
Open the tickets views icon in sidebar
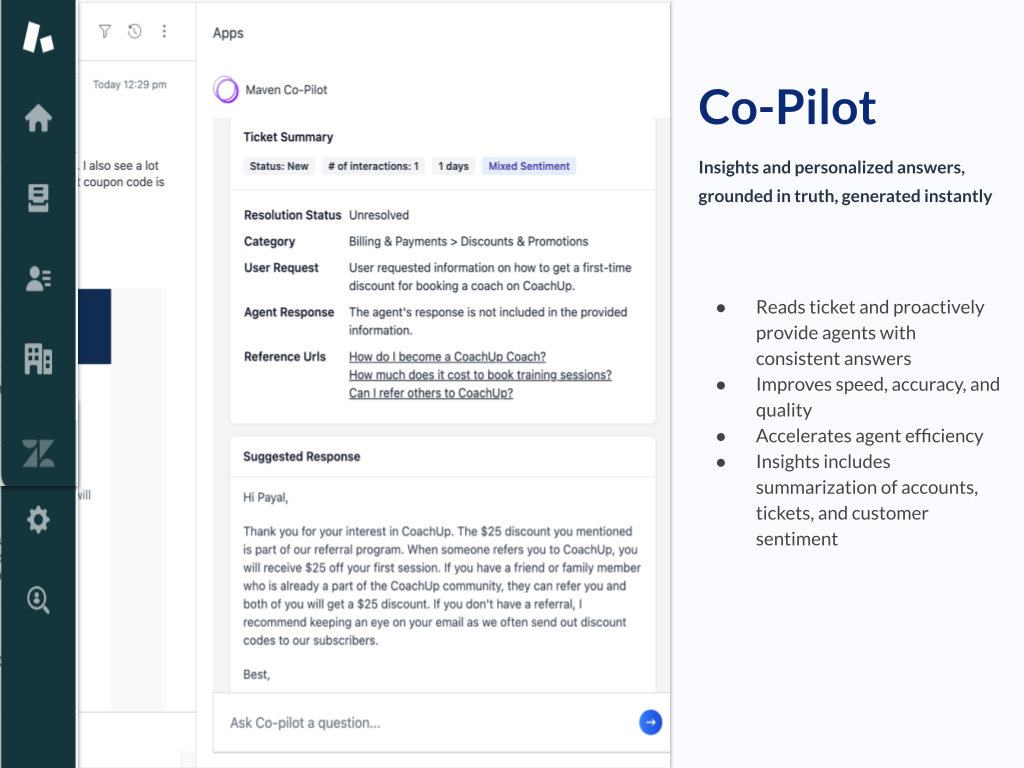(x=38, y=199)
